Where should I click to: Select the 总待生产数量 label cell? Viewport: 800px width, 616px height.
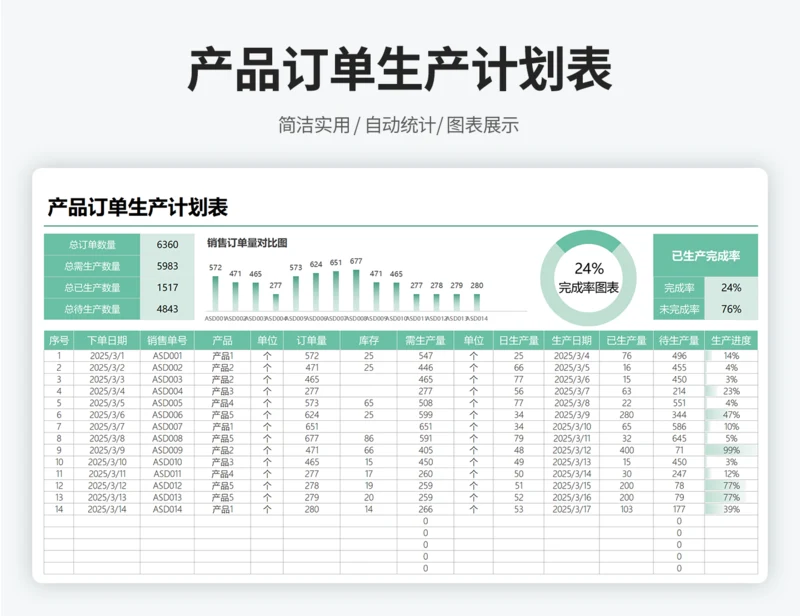pyautogui.click(x=92, y=309)
